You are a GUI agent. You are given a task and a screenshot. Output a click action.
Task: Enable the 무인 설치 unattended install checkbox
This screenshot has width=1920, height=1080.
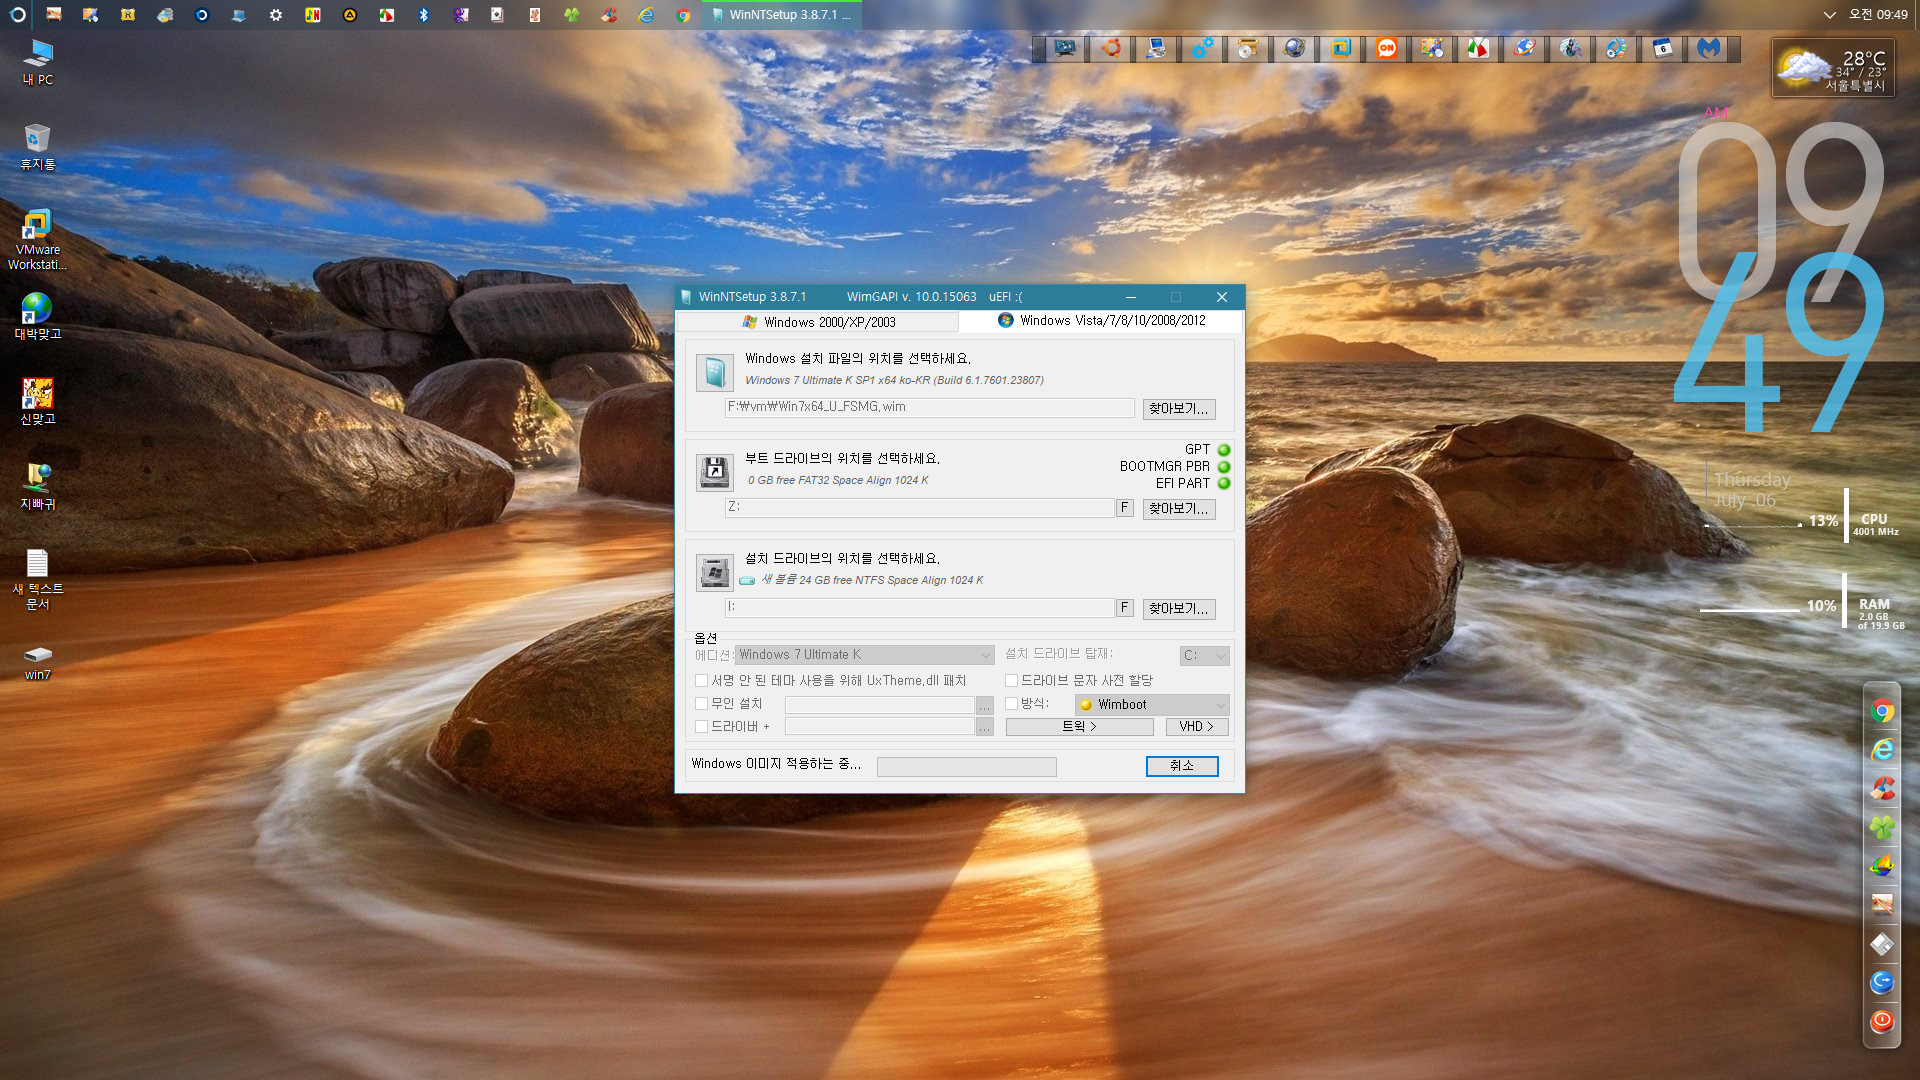[701, 704]
